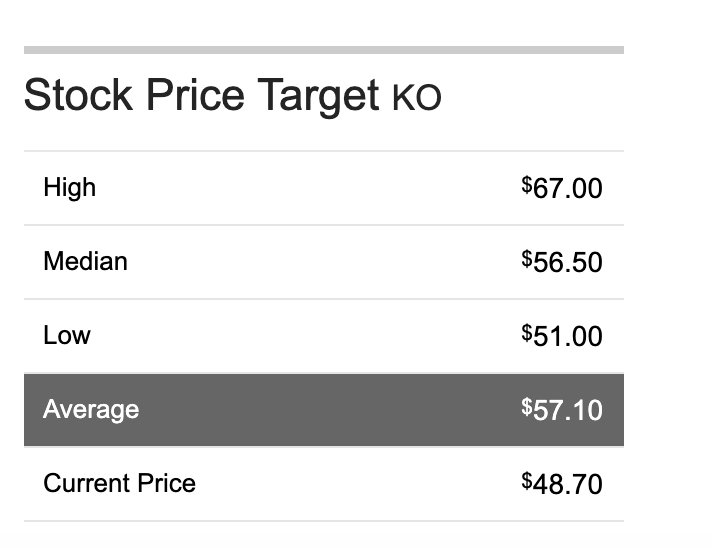
Task: Click the divider line above the High row
Action: coord(324,151)
